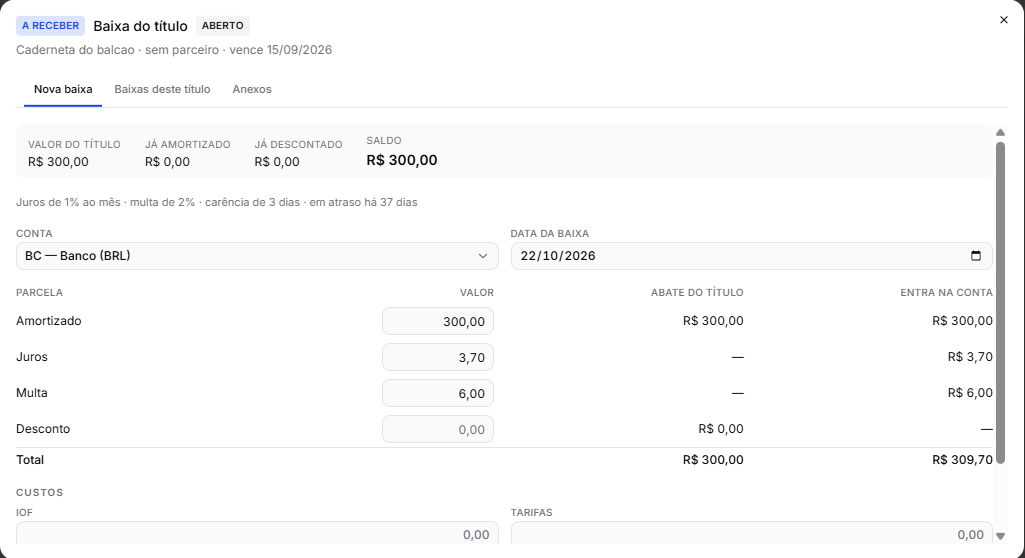Open the calendar picker in Data da baixa
The image size is (1025, 558).
976,255
